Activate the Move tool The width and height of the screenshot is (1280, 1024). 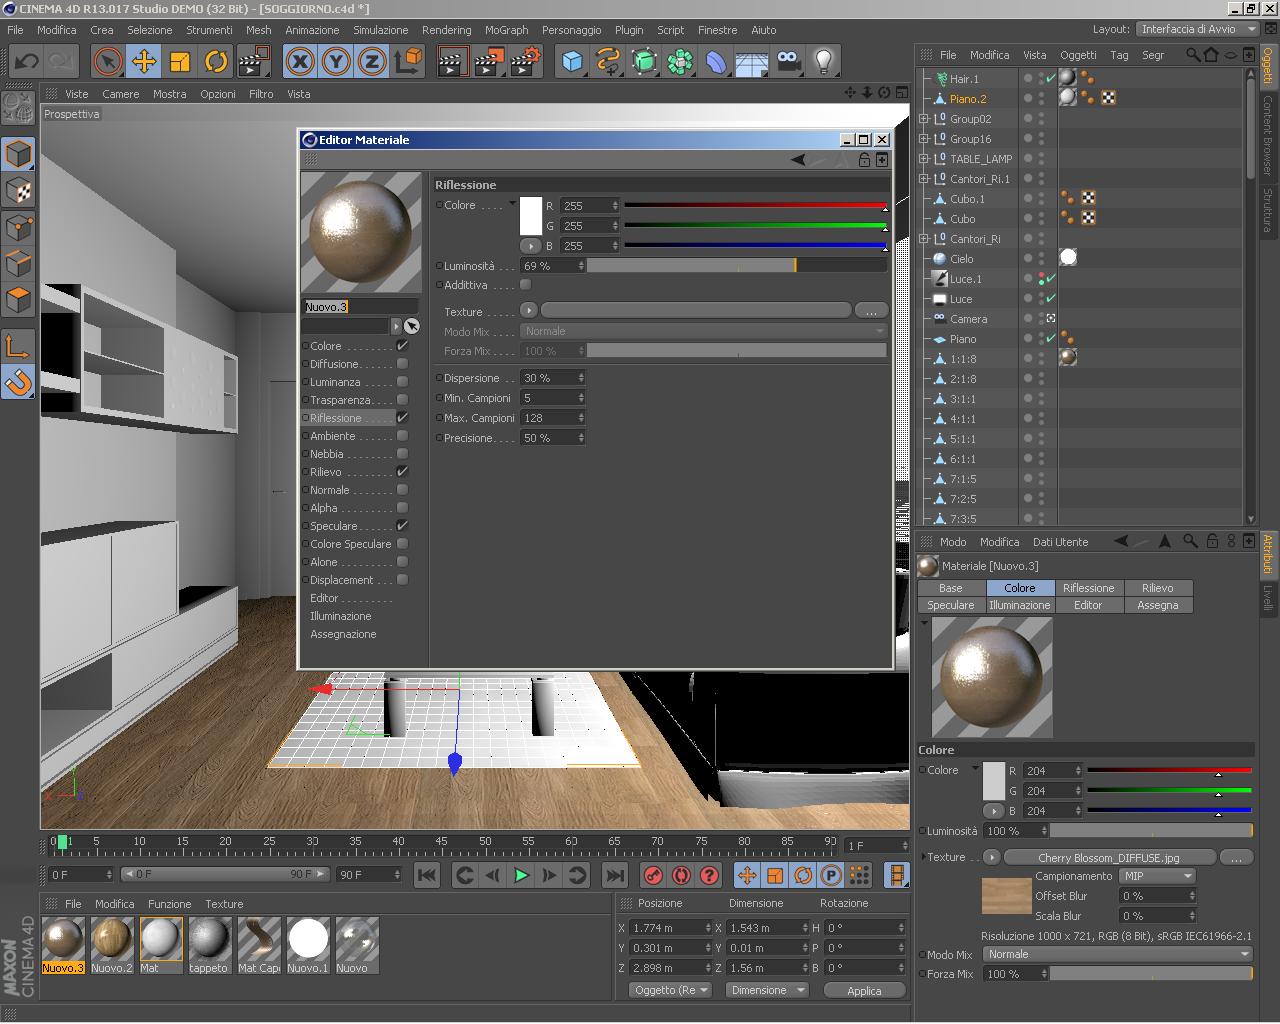144,62
